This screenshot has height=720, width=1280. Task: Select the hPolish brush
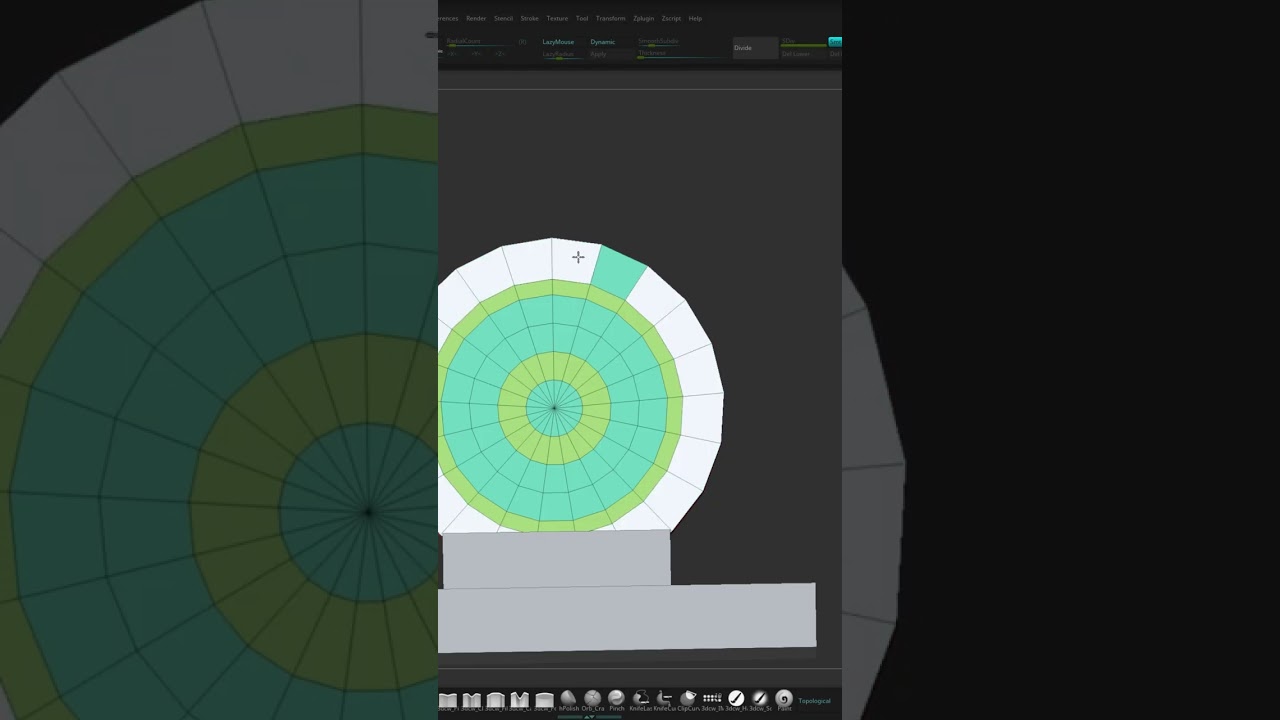click(568, 700)
